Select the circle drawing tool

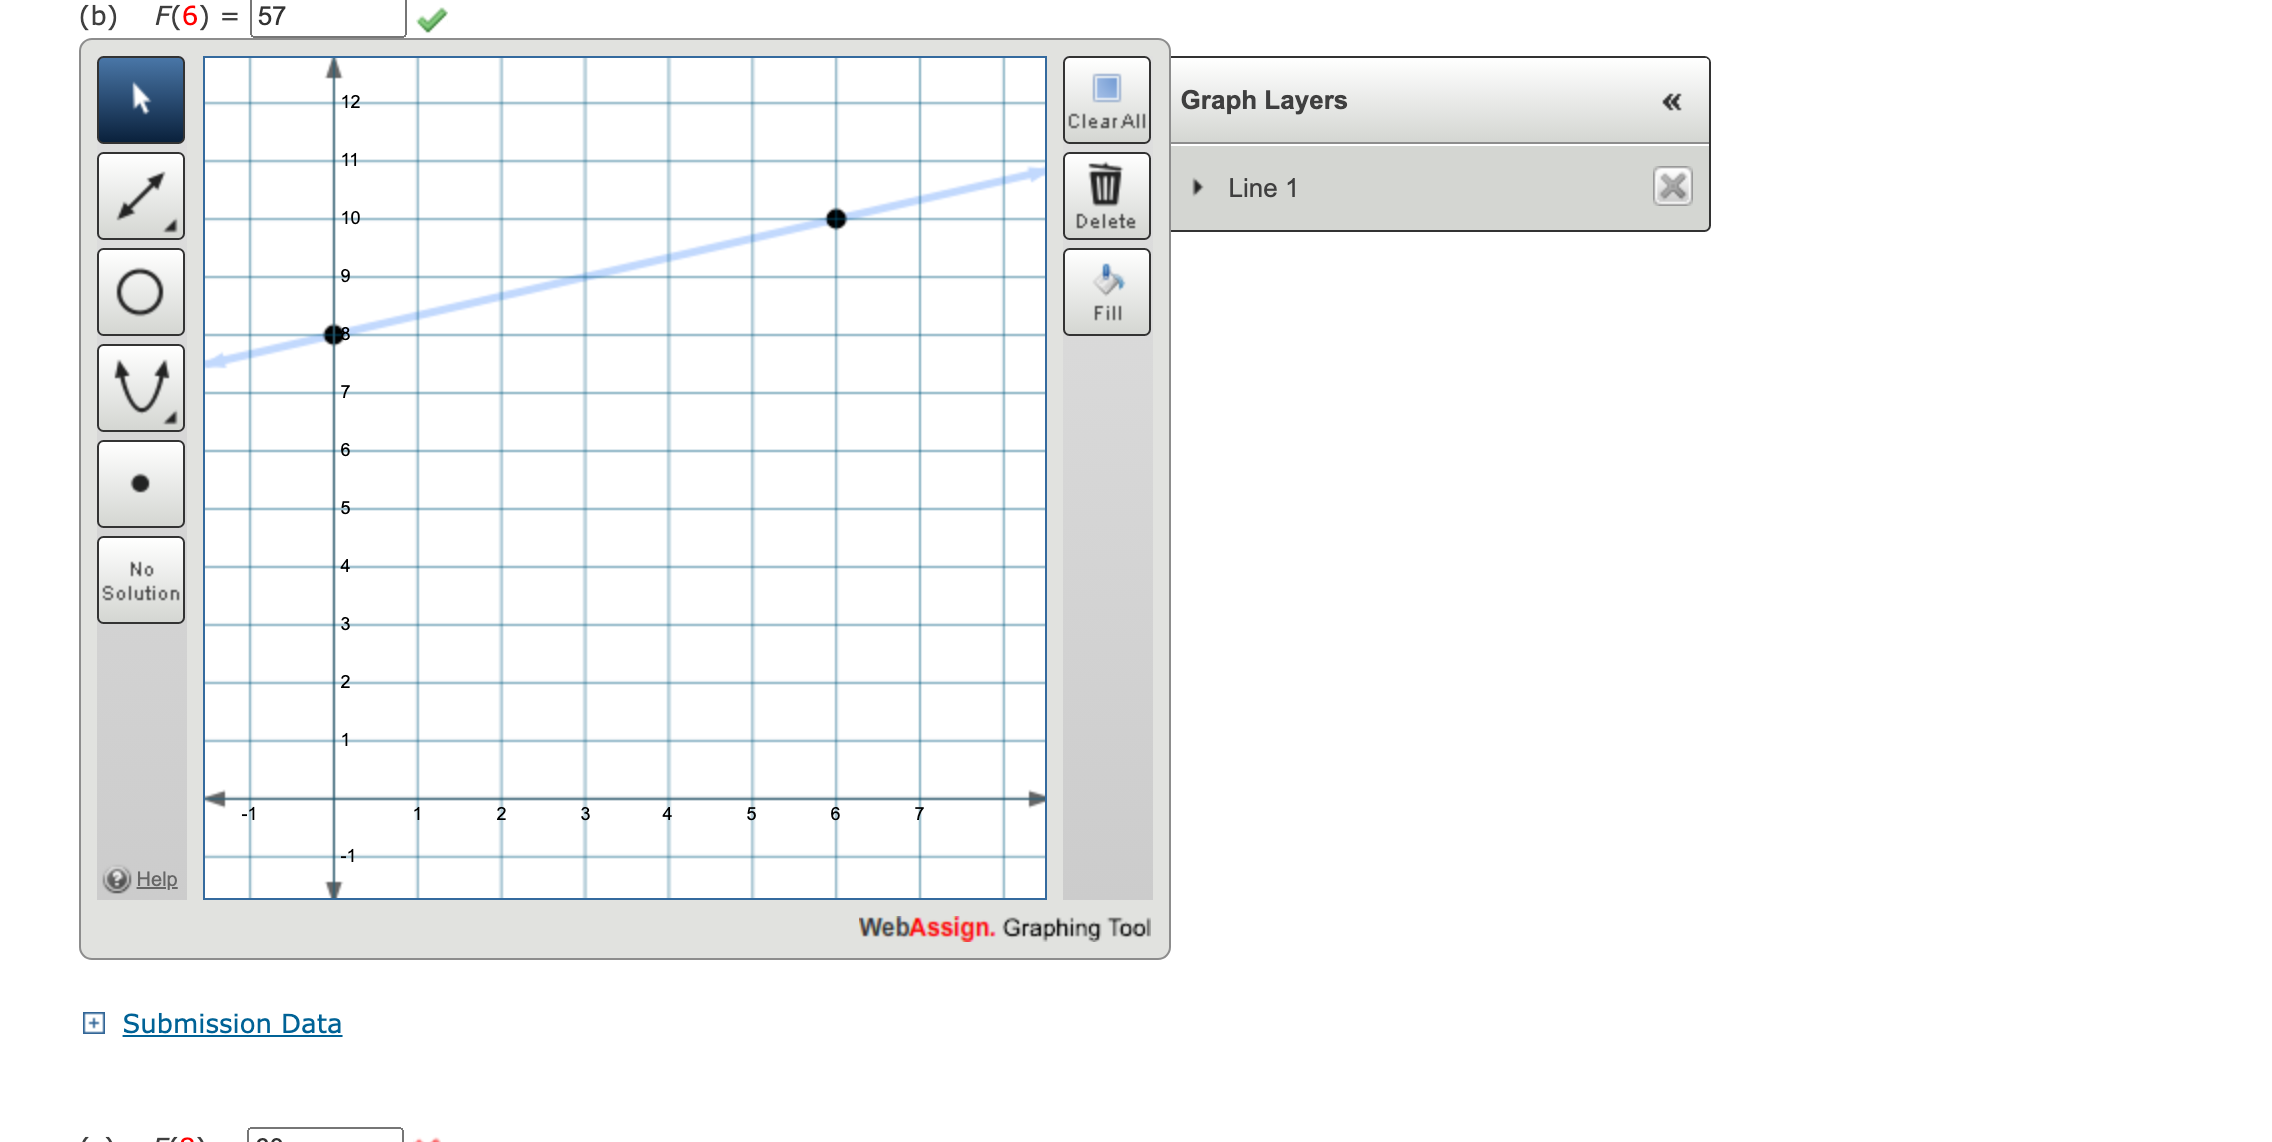coord(140,292)
